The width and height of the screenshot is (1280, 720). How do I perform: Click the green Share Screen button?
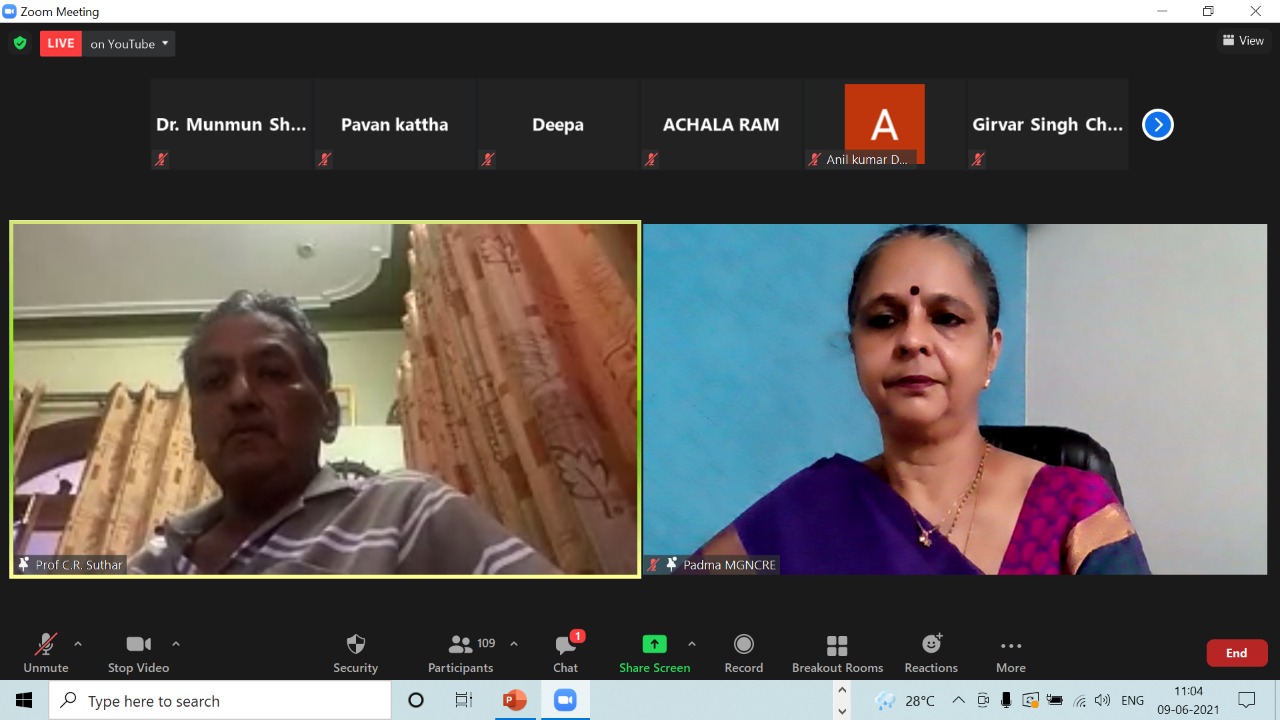(x=654, y=653)
